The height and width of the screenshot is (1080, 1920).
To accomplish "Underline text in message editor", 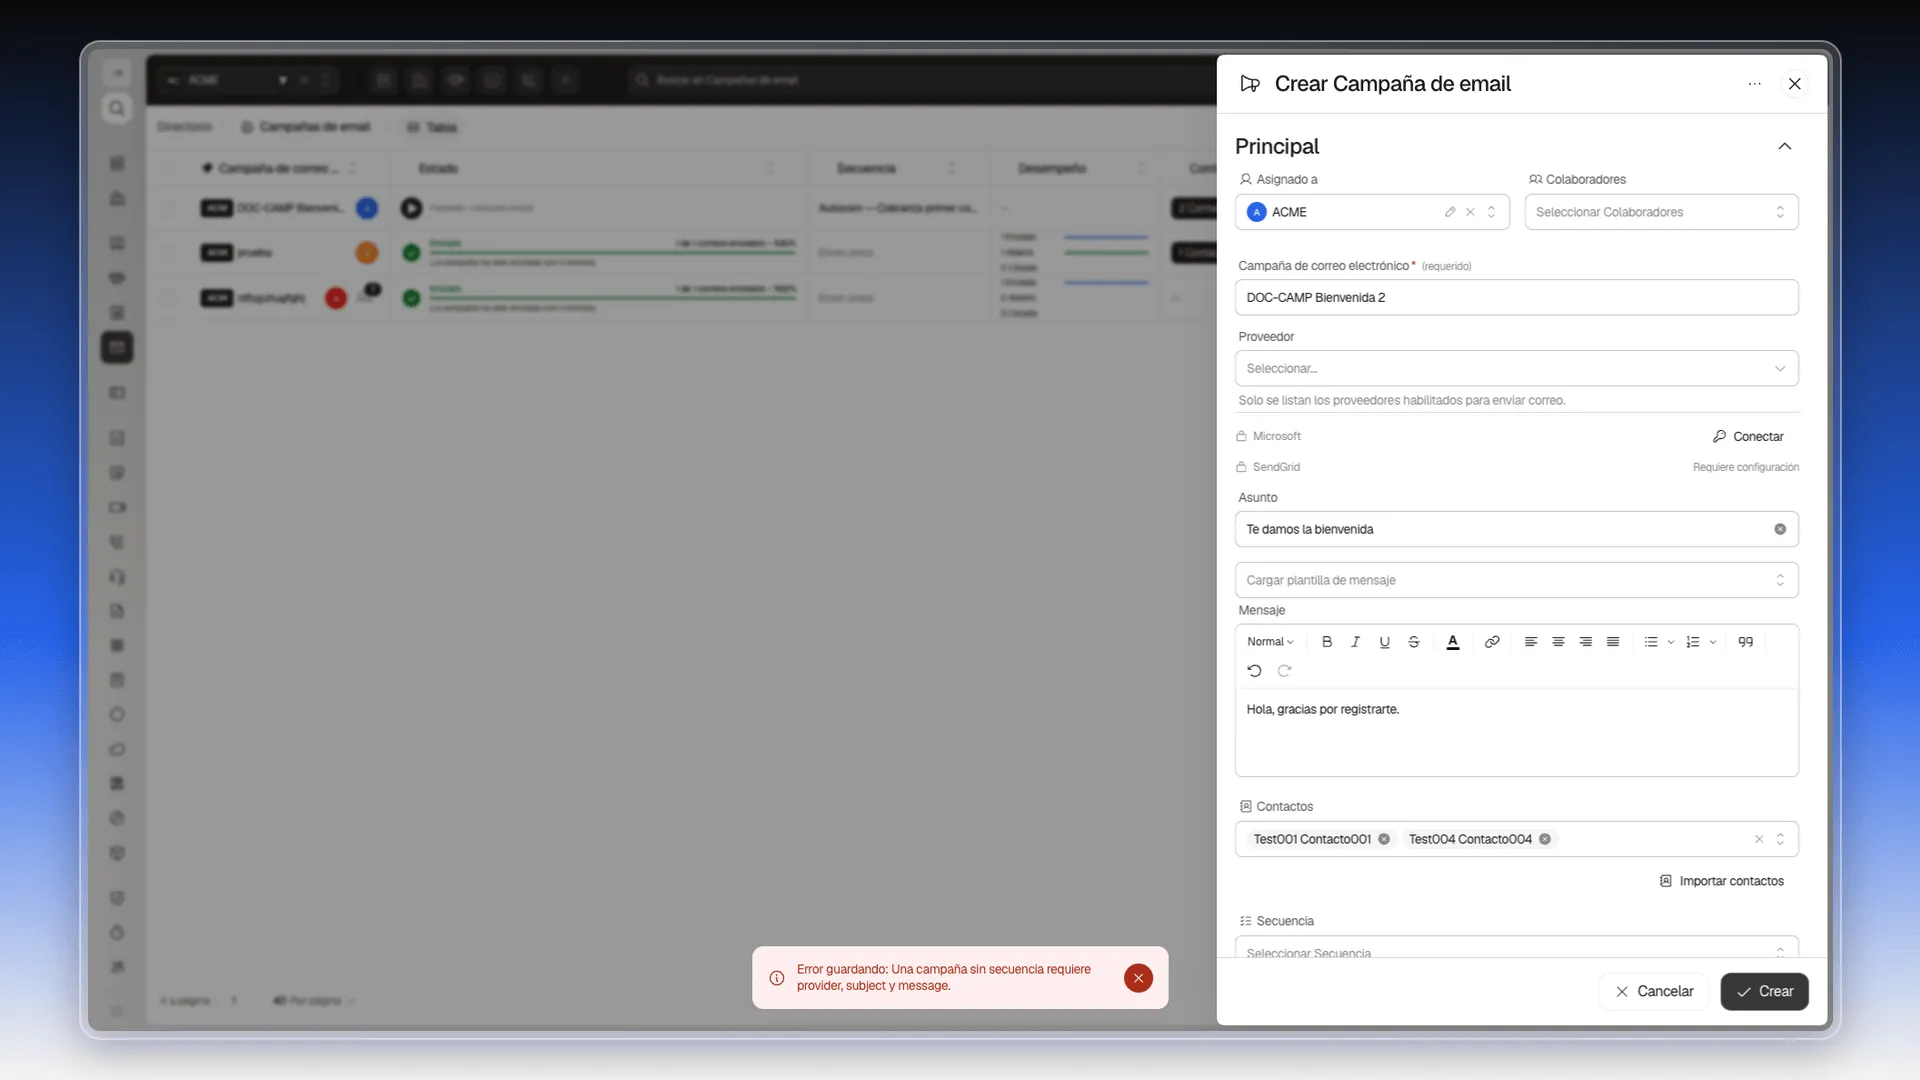I will pos(1384,642).
